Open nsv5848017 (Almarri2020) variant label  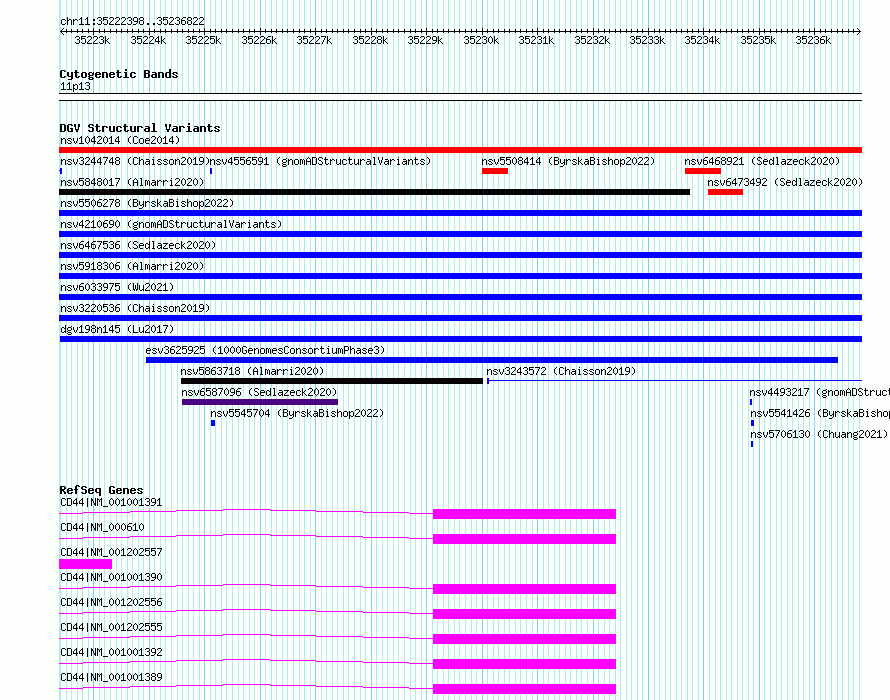pyautogui.click(x=132, y=182)
